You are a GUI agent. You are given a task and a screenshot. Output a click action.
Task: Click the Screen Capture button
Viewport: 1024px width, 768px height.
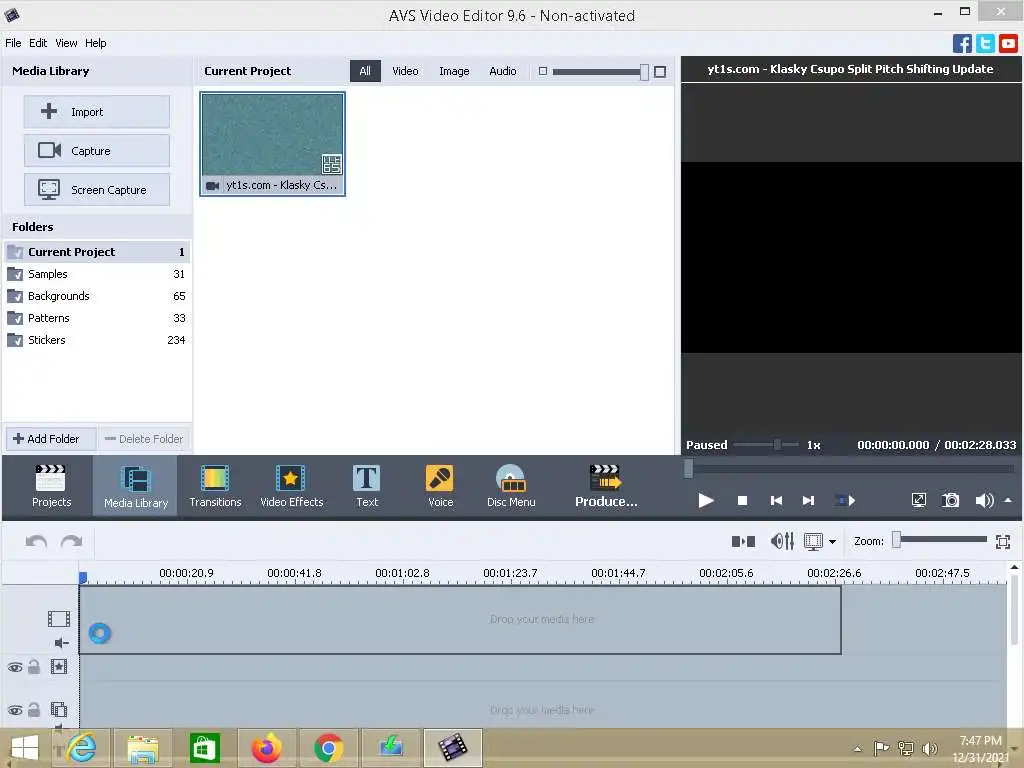97,190
